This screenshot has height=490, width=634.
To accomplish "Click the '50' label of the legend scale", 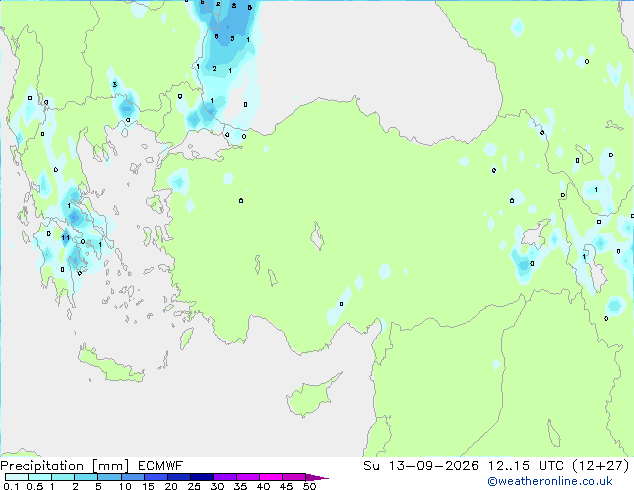I will [x=309, y=486].
